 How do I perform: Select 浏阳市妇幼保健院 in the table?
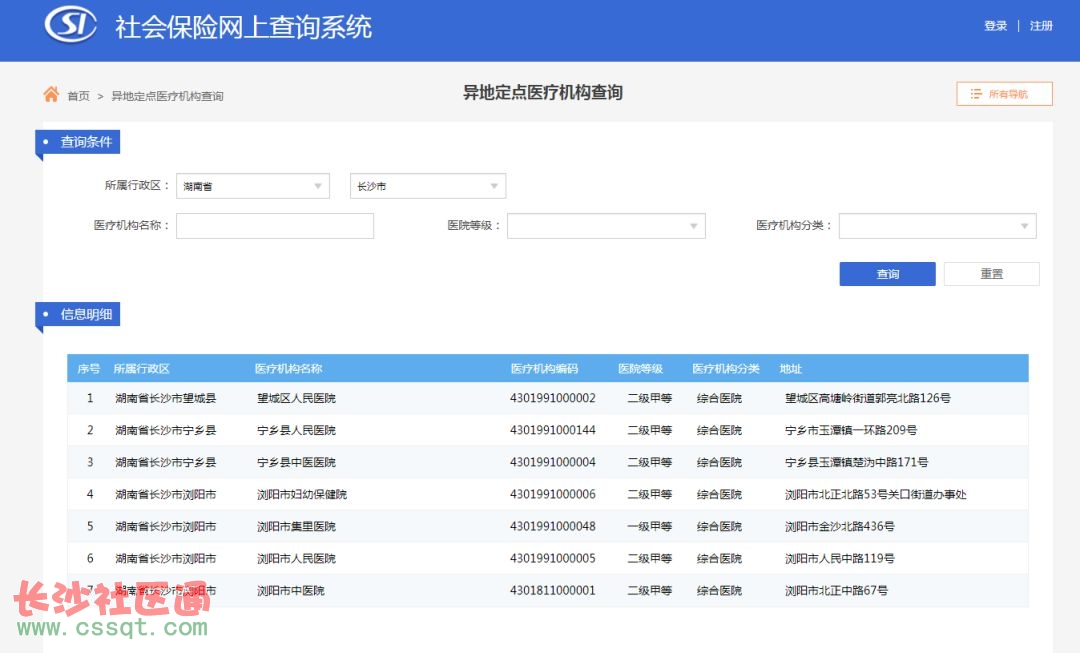point(302,495)
